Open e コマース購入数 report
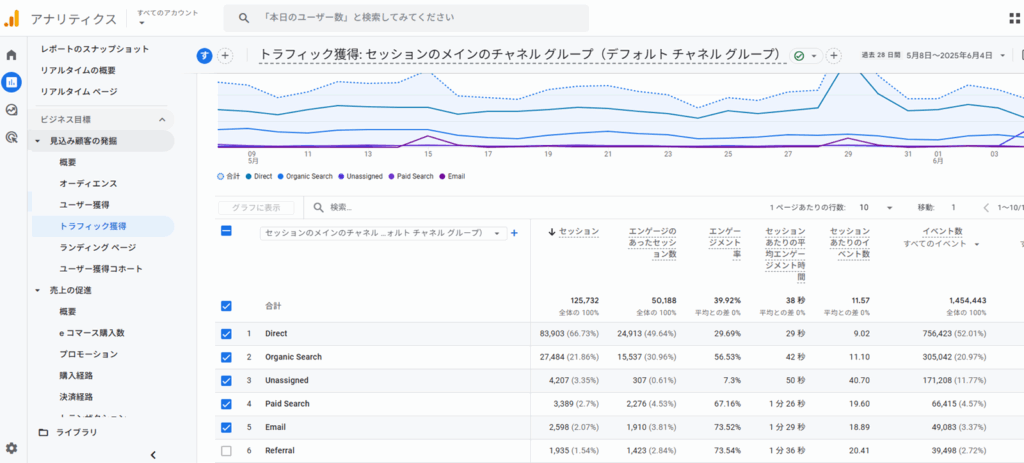This screenshot has width=1024, height=463. (x=91, y=333)
